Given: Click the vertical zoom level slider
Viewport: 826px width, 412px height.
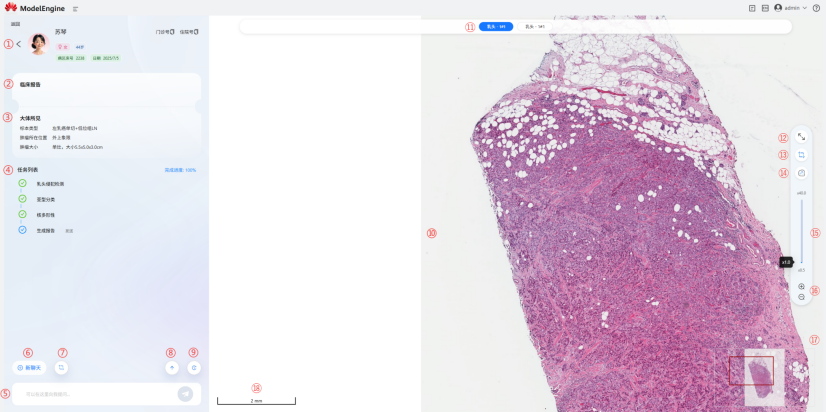Looking at the screenshot, I should (802, 230).
